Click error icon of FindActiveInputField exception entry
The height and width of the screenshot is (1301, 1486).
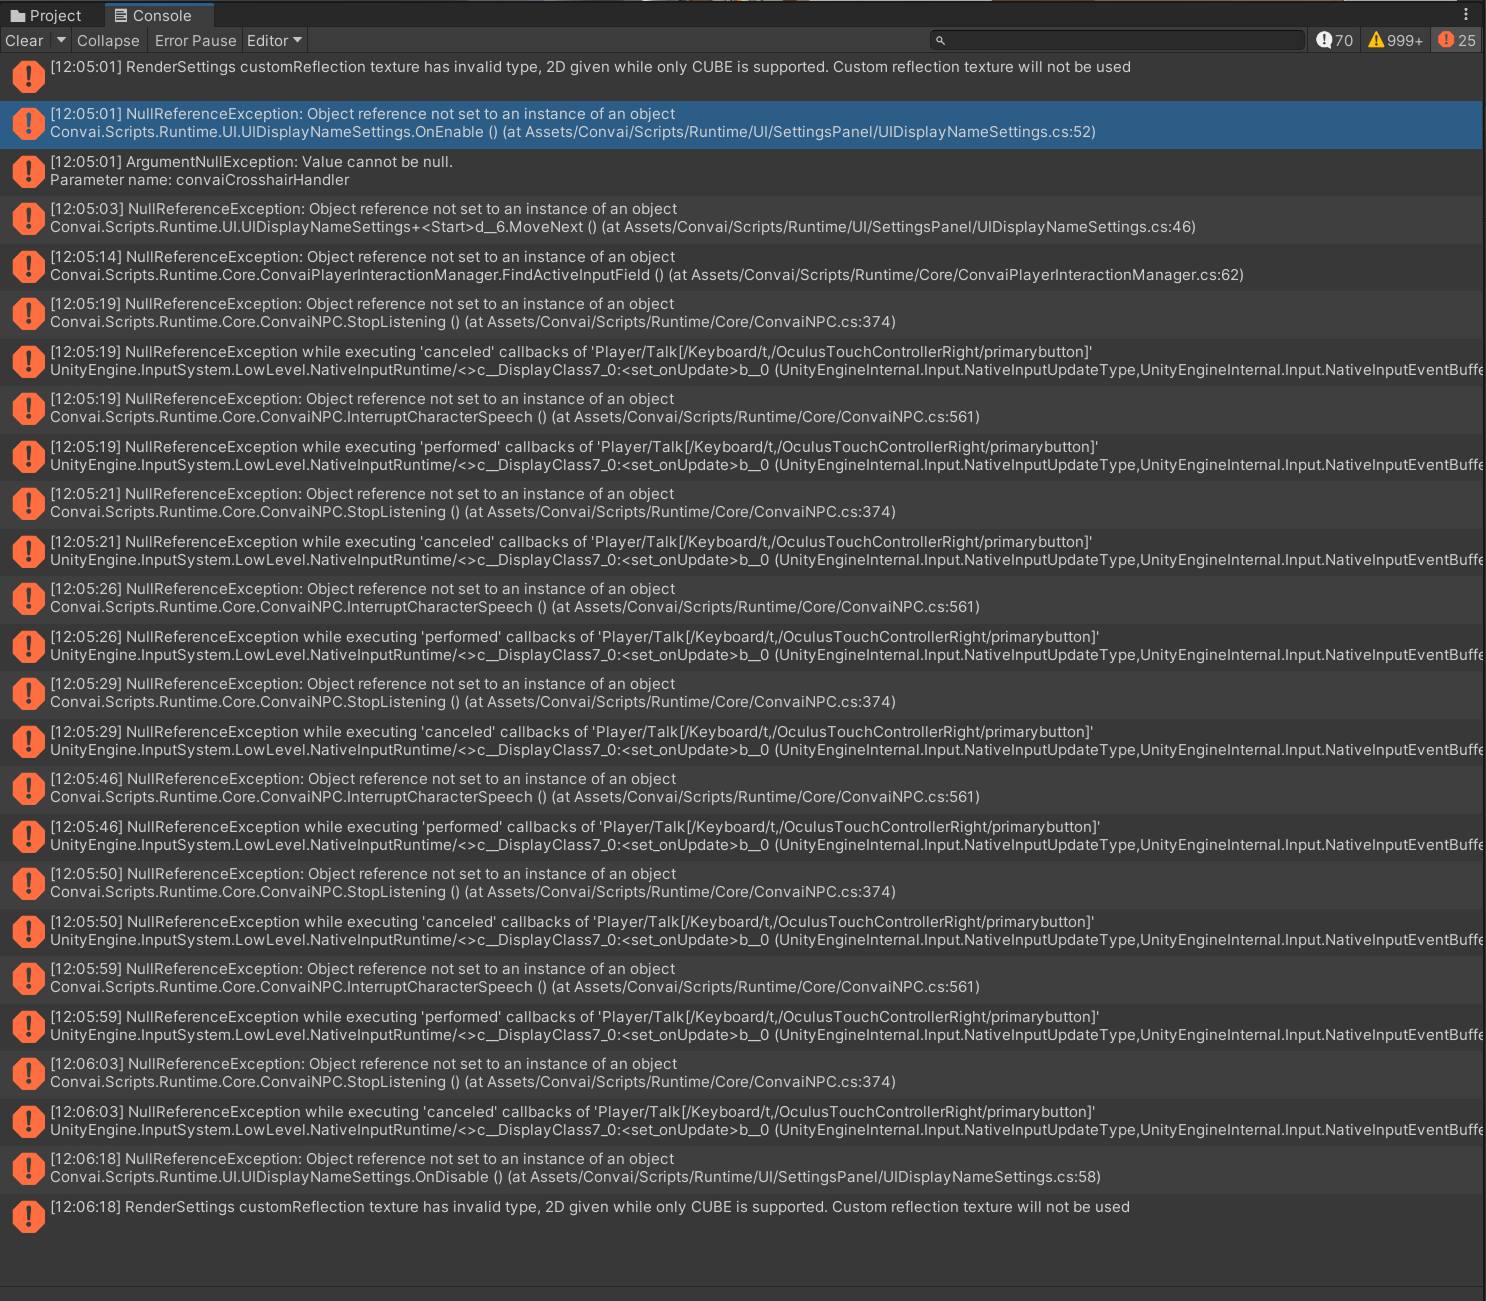[28, 266]
